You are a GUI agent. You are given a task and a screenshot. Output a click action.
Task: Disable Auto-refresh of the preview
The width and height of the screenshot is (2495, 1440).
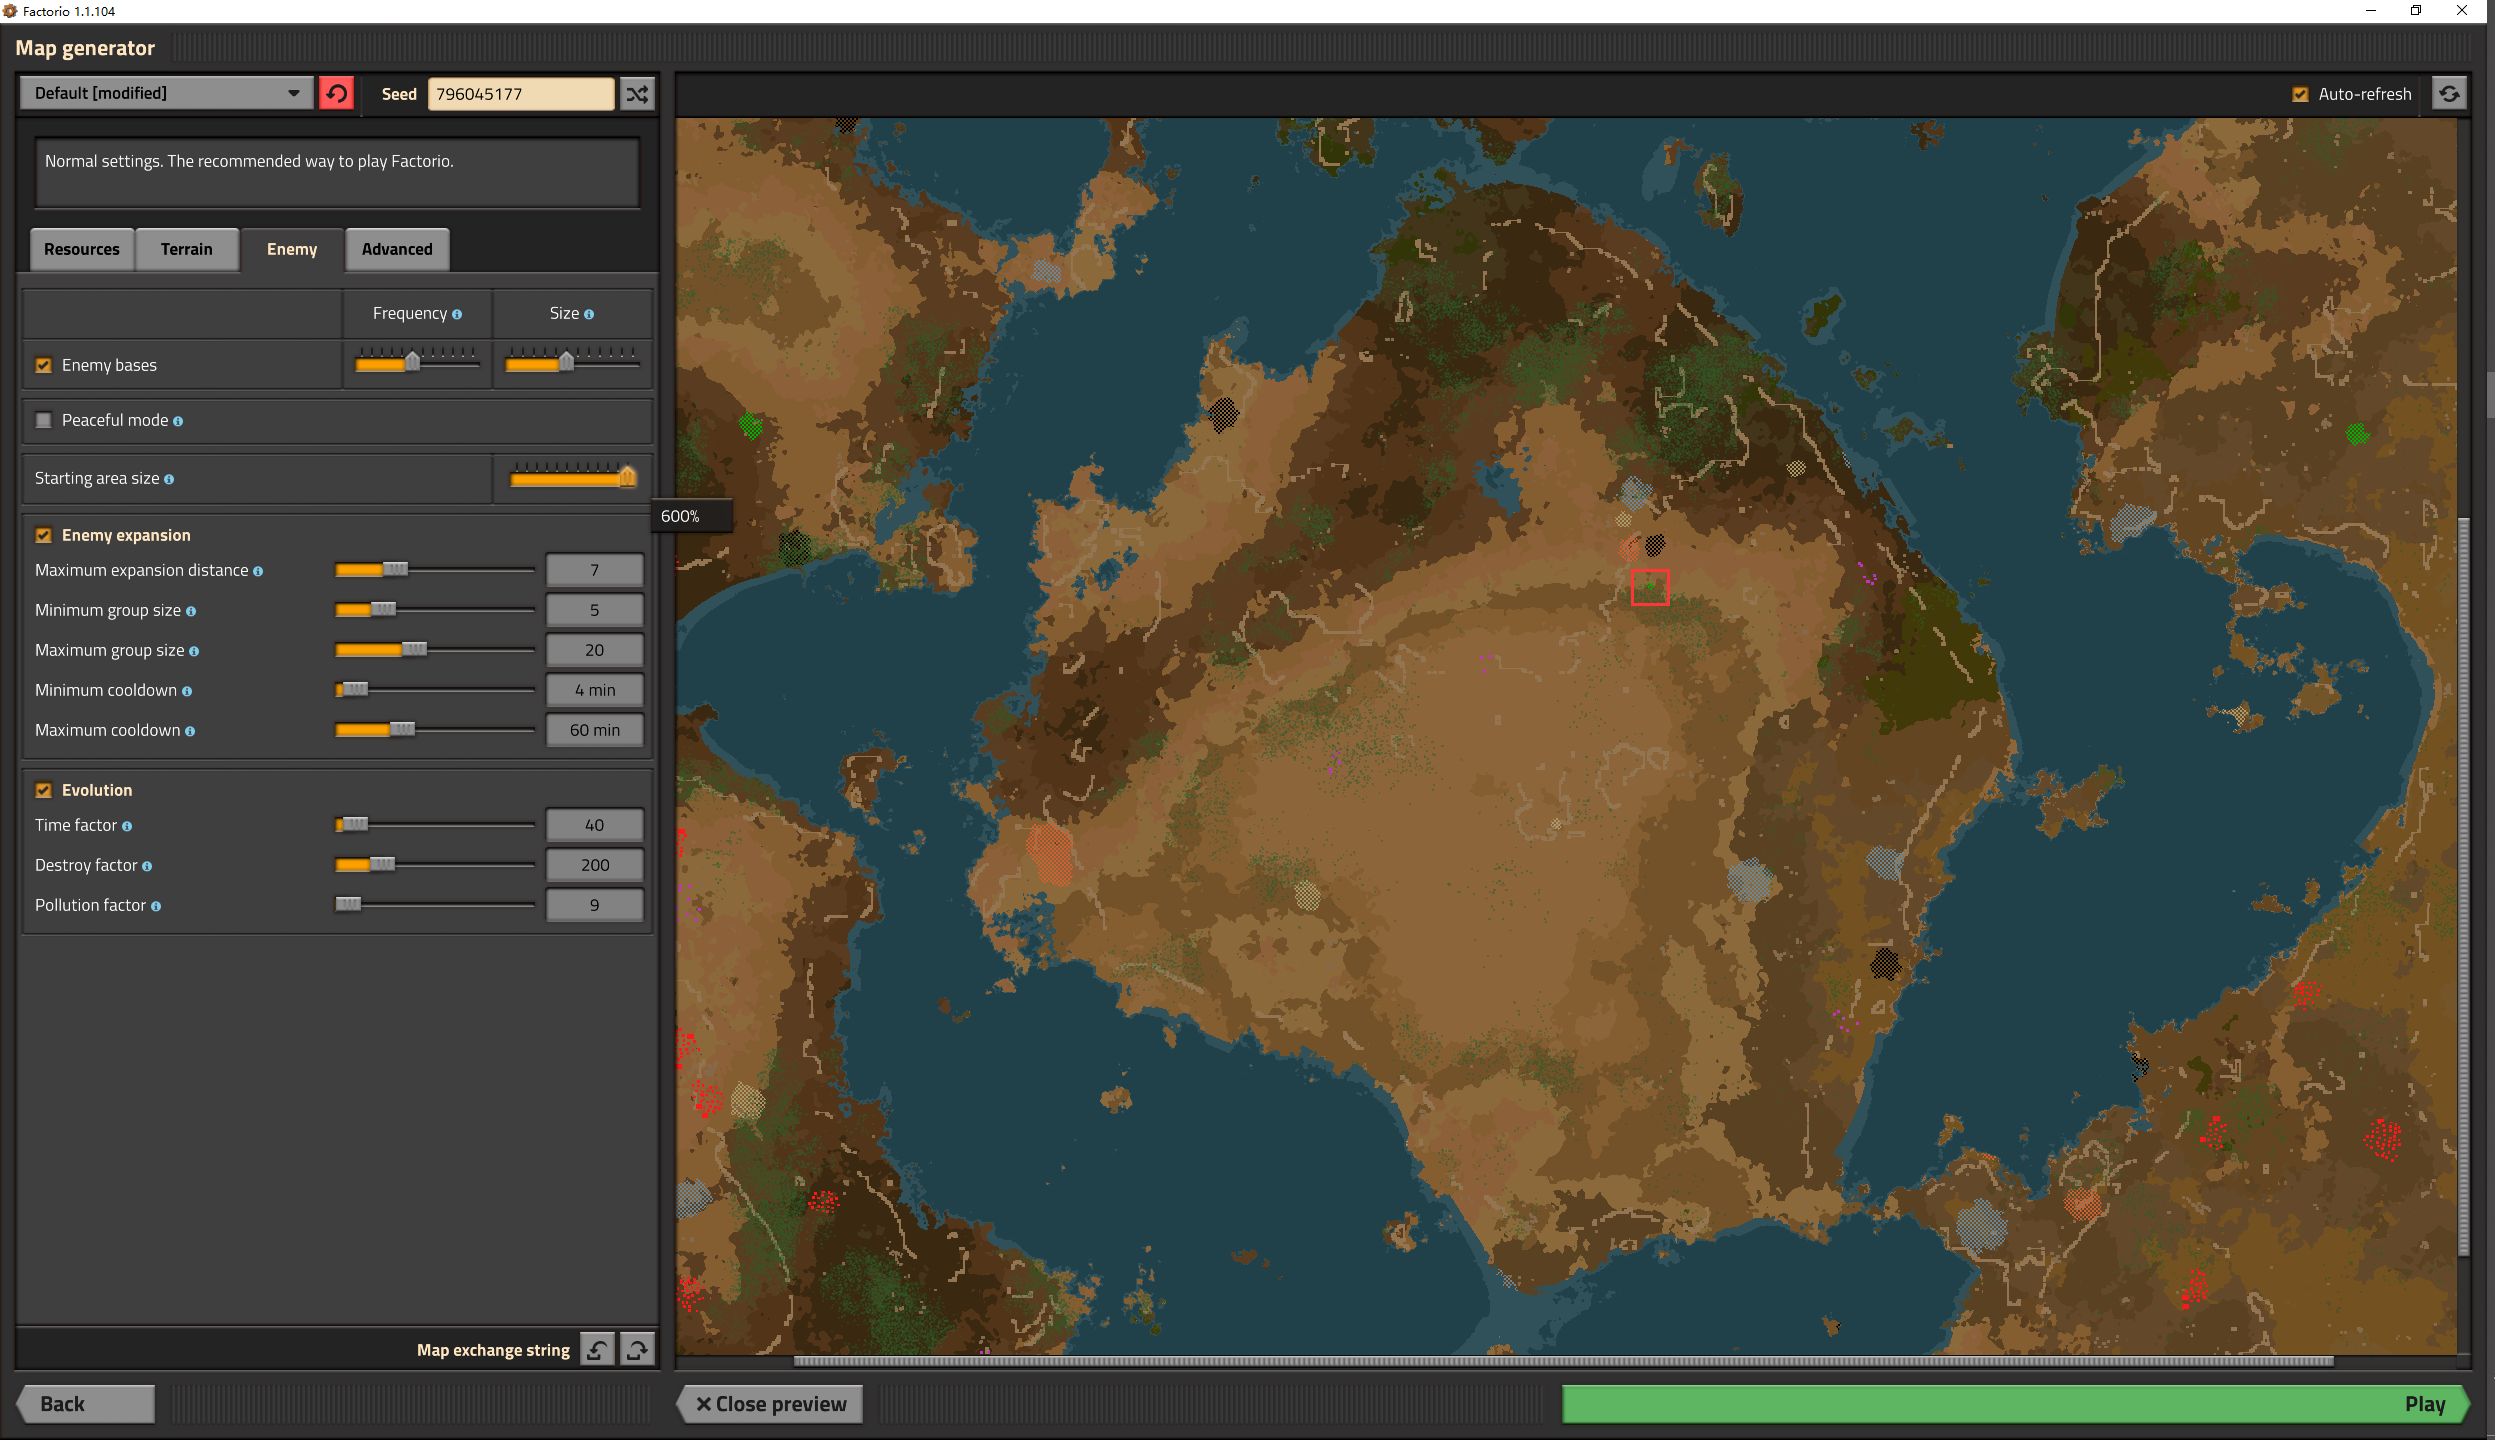[x=2300, y=94]
